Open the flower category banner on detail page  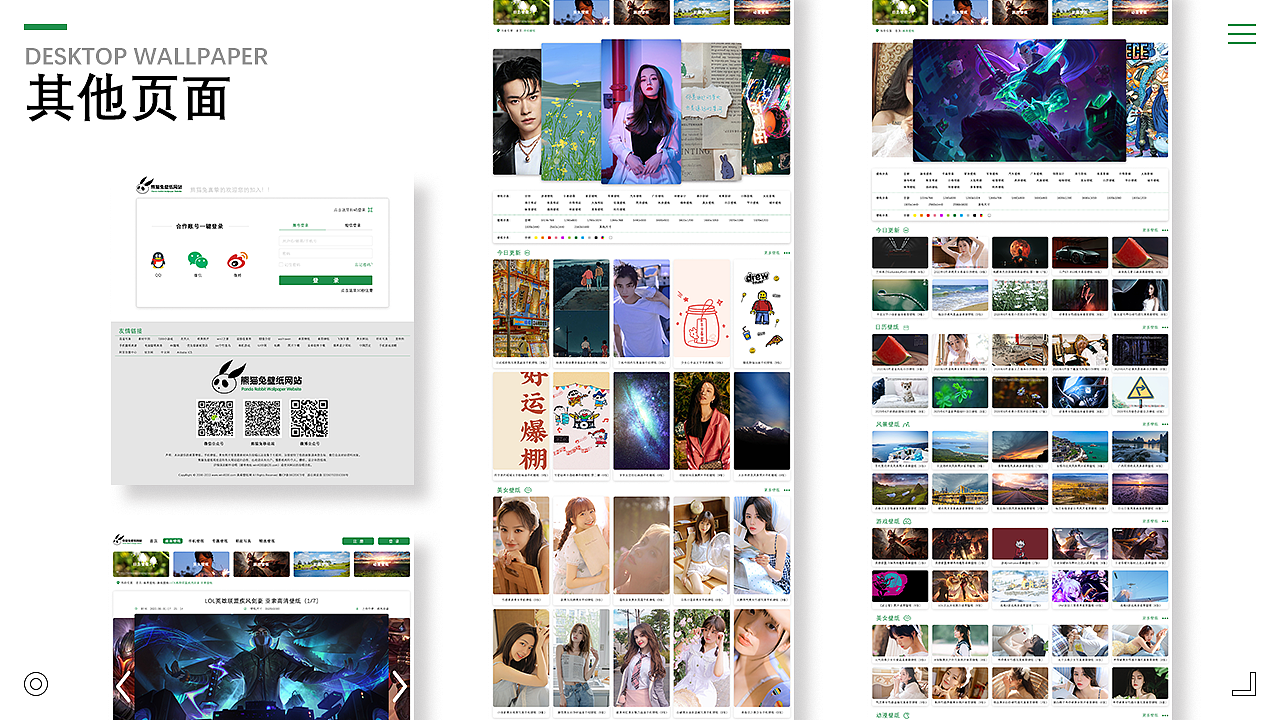coord(141,564)
